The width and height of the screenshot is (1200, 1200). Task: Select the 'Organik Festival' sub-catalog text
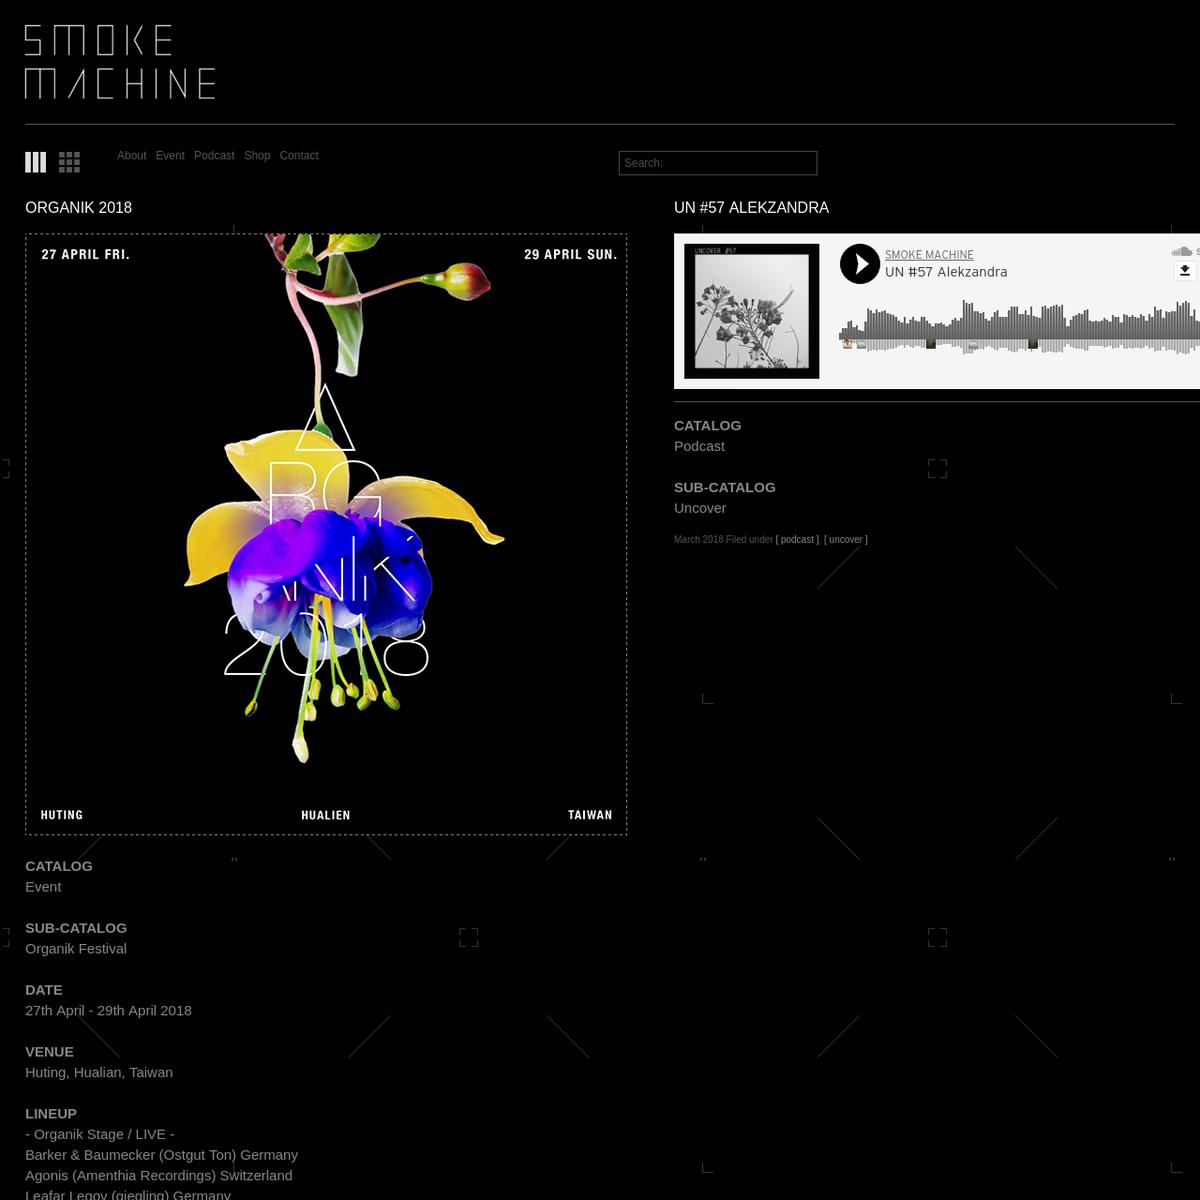click(x=76, y=949)
